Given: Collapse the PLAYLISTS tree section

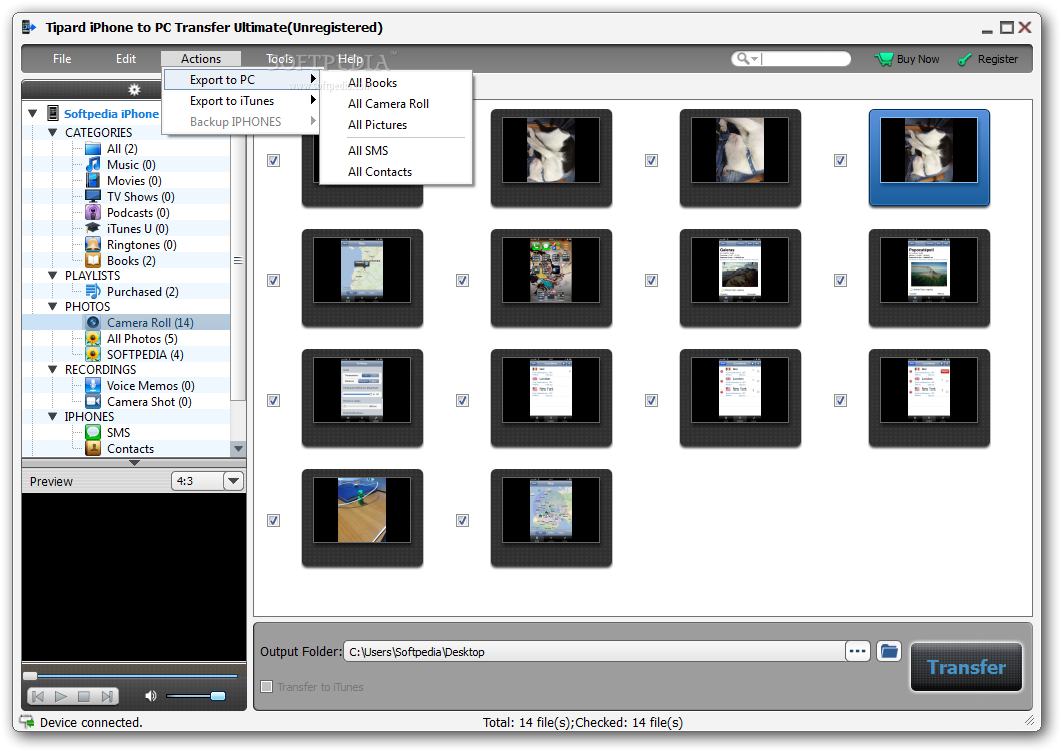Looking at the screenshot, I should click(53, 276).
